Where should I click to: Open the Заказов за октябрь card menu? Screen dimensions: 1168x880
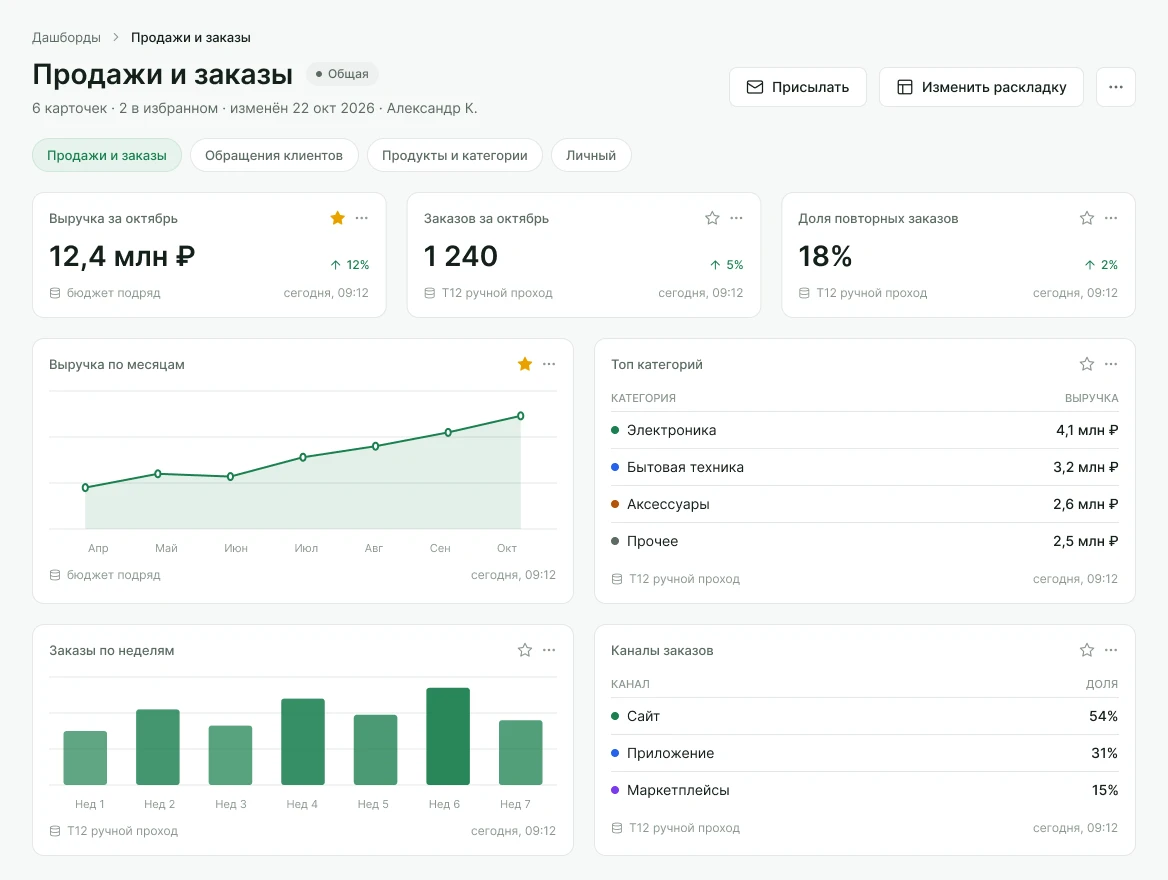tap(737, 218)
